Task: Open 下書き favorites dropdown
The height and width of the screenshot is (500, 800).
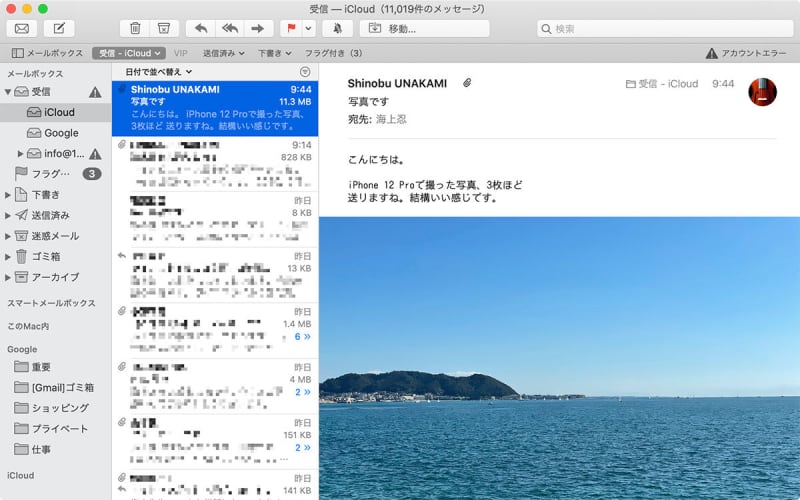Action: tap(274, 53)
